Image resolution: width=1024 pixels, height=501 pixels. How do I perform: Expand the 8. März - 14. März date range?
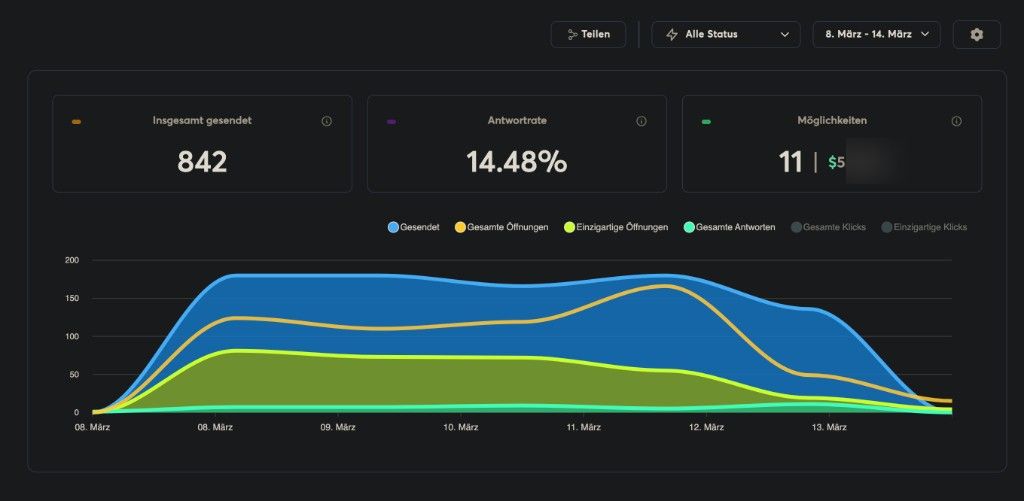[x=876, y=34]
